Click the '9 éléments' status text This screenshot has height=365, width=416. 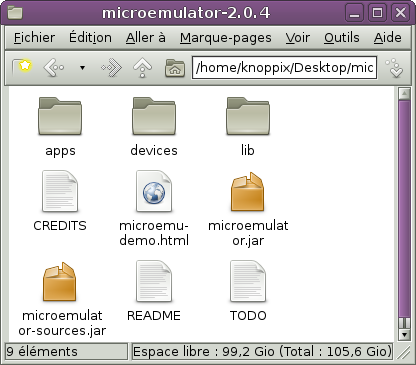(42, 352)
